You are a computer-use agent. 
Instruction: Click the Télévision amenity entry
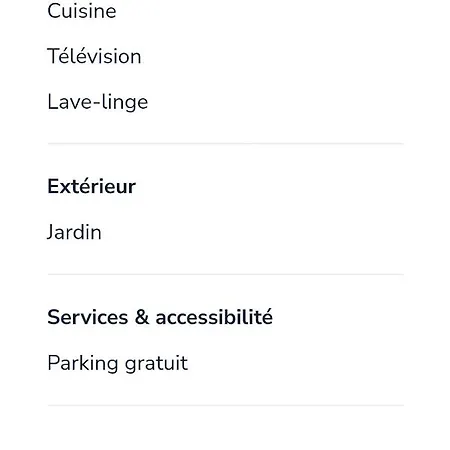pos(94,56)
